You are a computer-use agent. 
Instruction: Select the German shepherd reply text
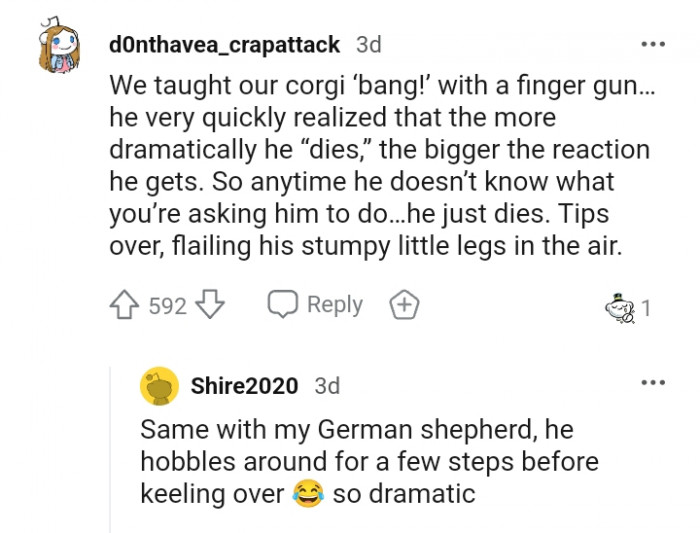368,461
